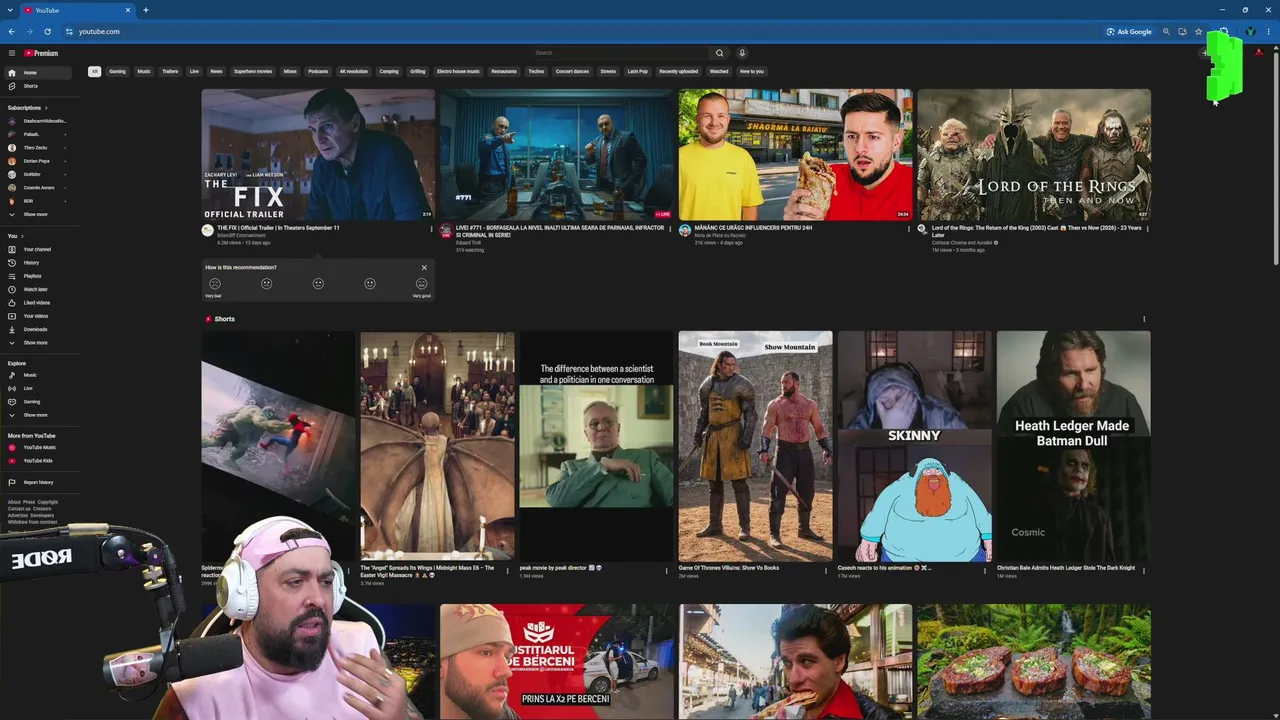
Task: Filter feed by New to you chip
Action: click(x=752, y=72)
